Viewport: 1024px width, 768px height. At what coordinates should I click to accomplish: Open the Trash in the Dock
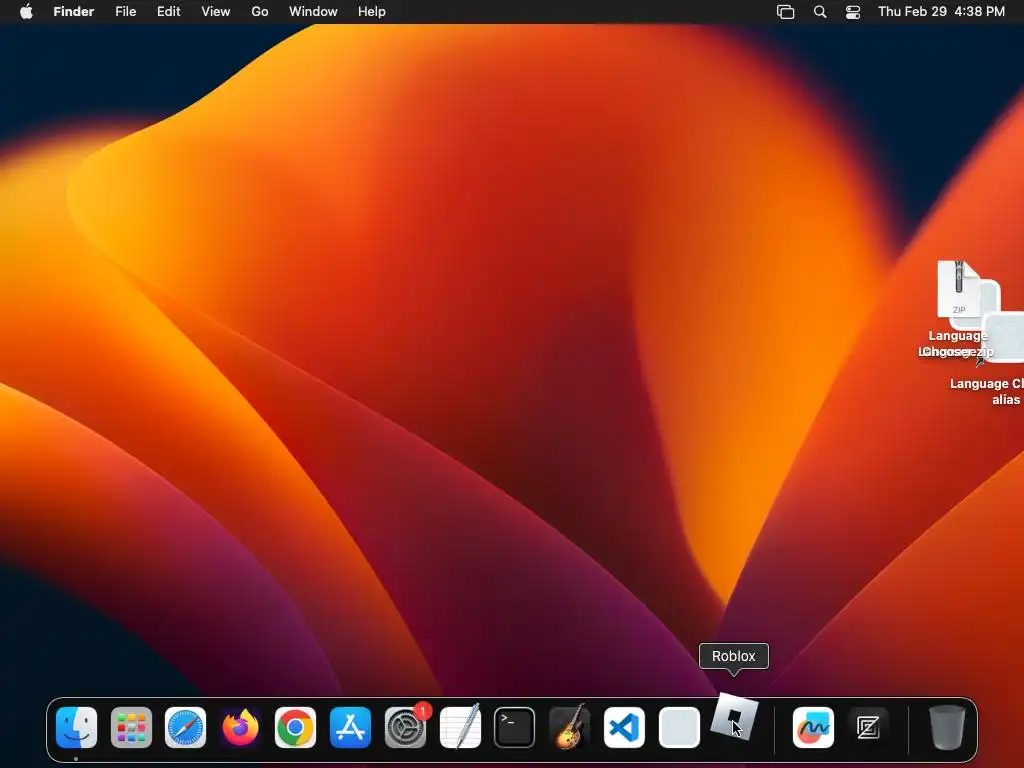pyautogui.click(x=947, y=727)
